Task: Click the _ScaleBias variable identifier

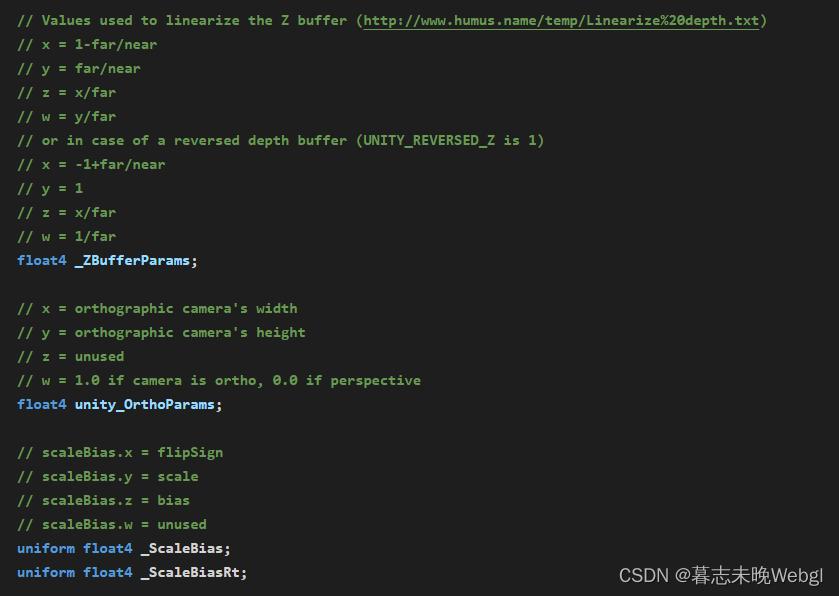Action: 181,548
